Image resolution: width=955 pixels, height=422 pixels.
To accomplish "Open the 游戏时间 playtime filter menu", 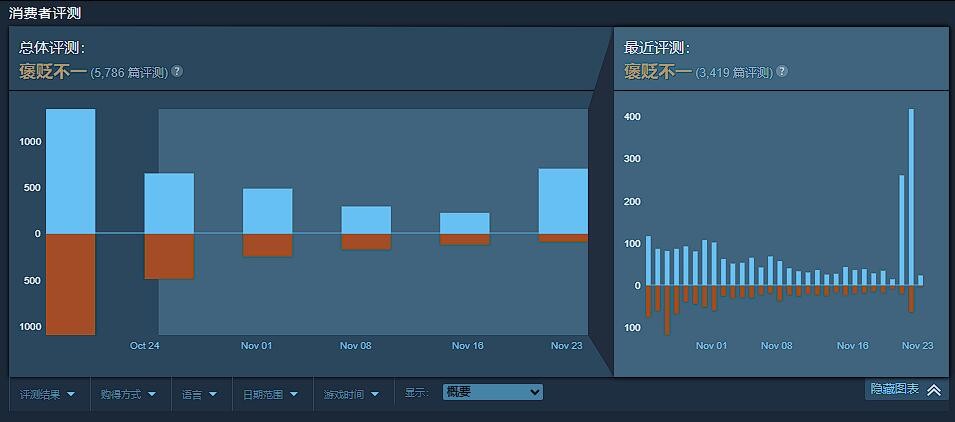I will coord(352,395).
